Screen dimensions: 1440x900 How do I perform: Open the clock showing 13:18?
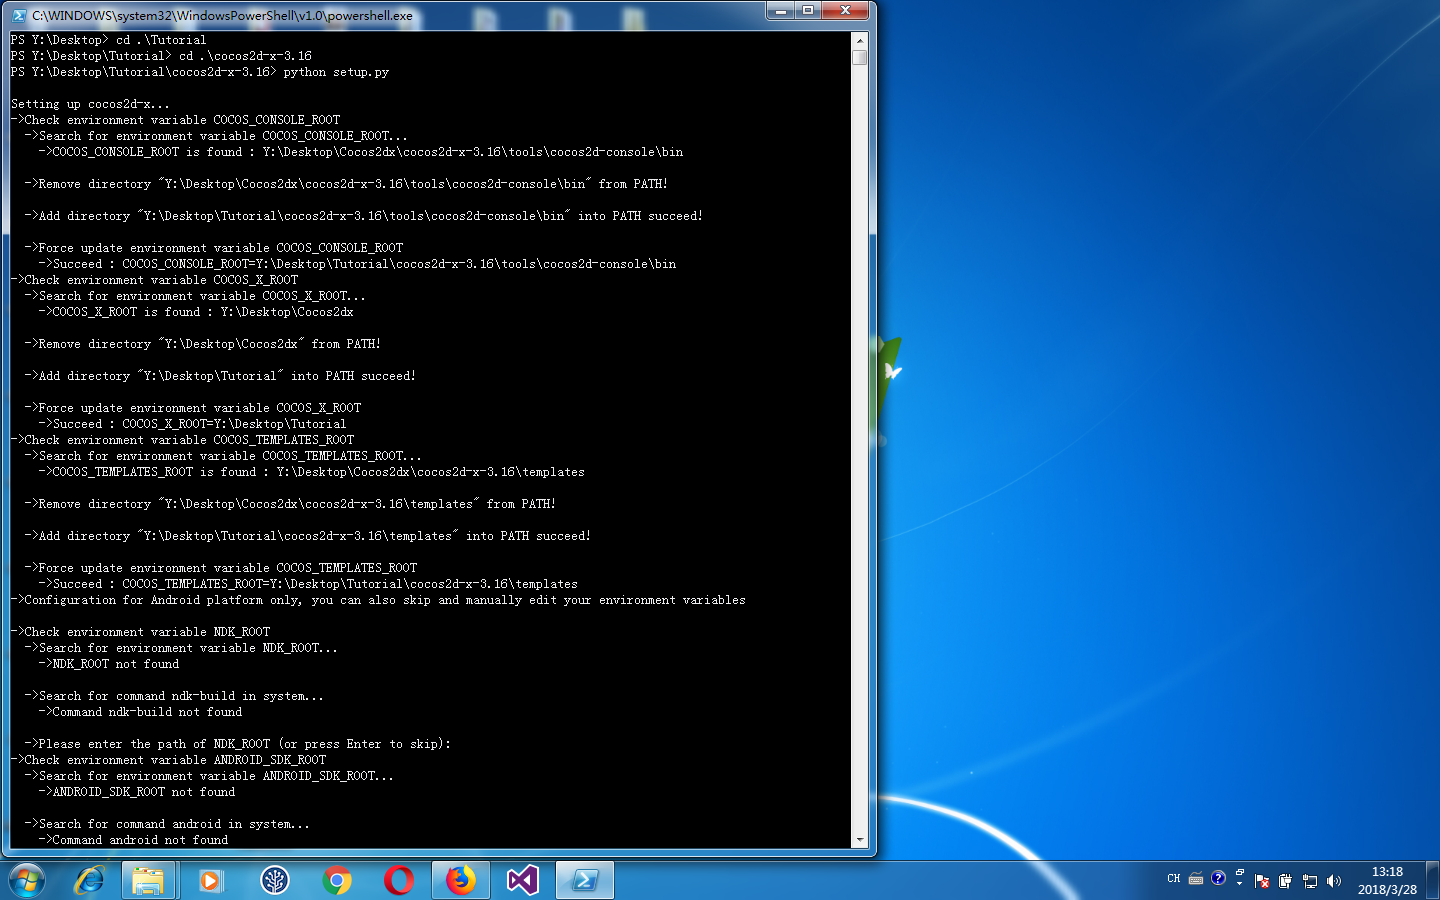(1387, 880)
